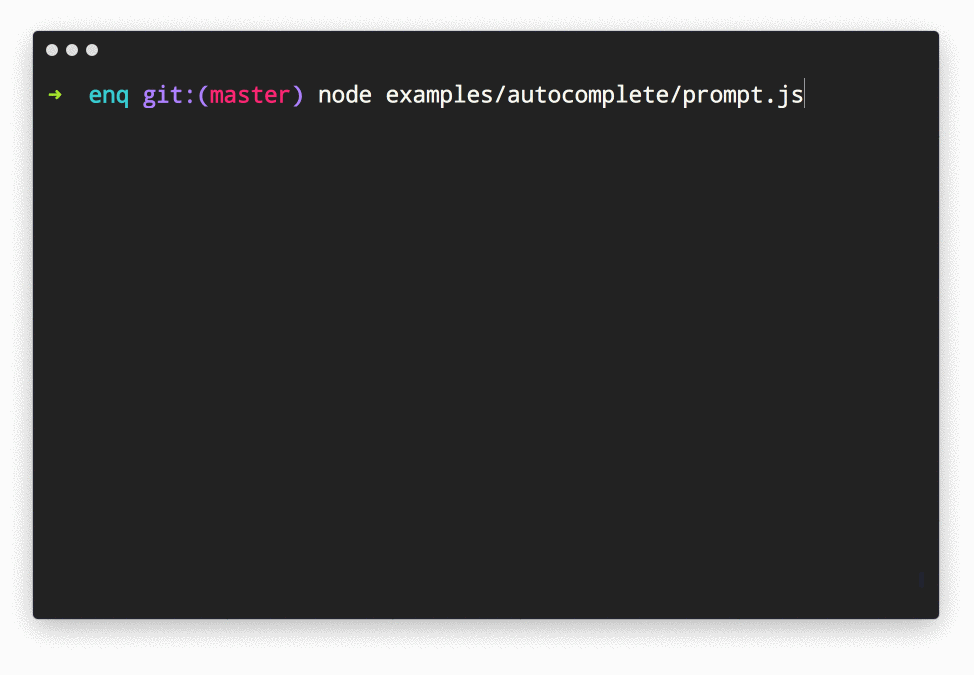Click the text cursor after prompt.js
The image size is (974, 675).
tap(804, 95)
